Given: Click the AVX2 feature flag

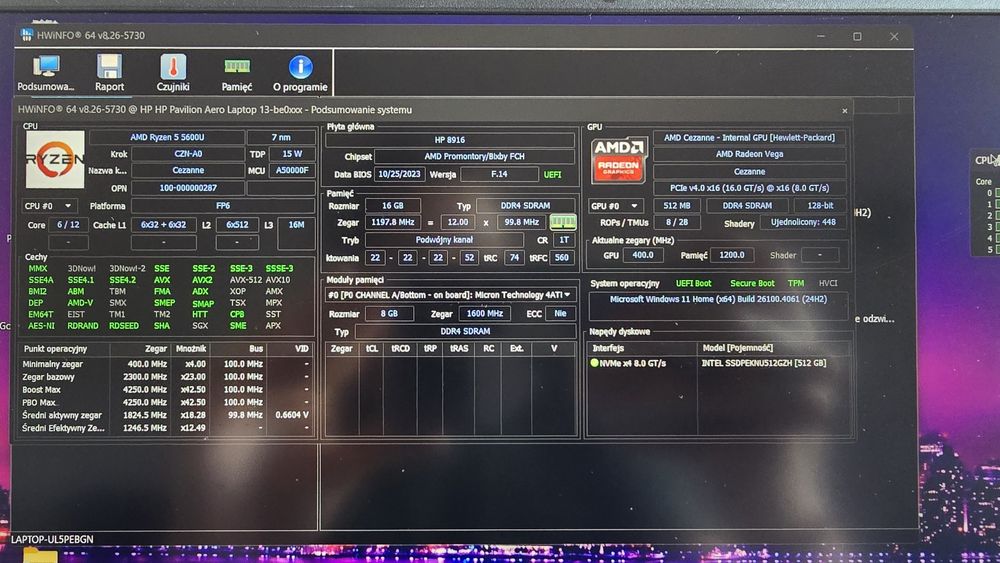Looking at the screenshot, I should click(202, 280).
